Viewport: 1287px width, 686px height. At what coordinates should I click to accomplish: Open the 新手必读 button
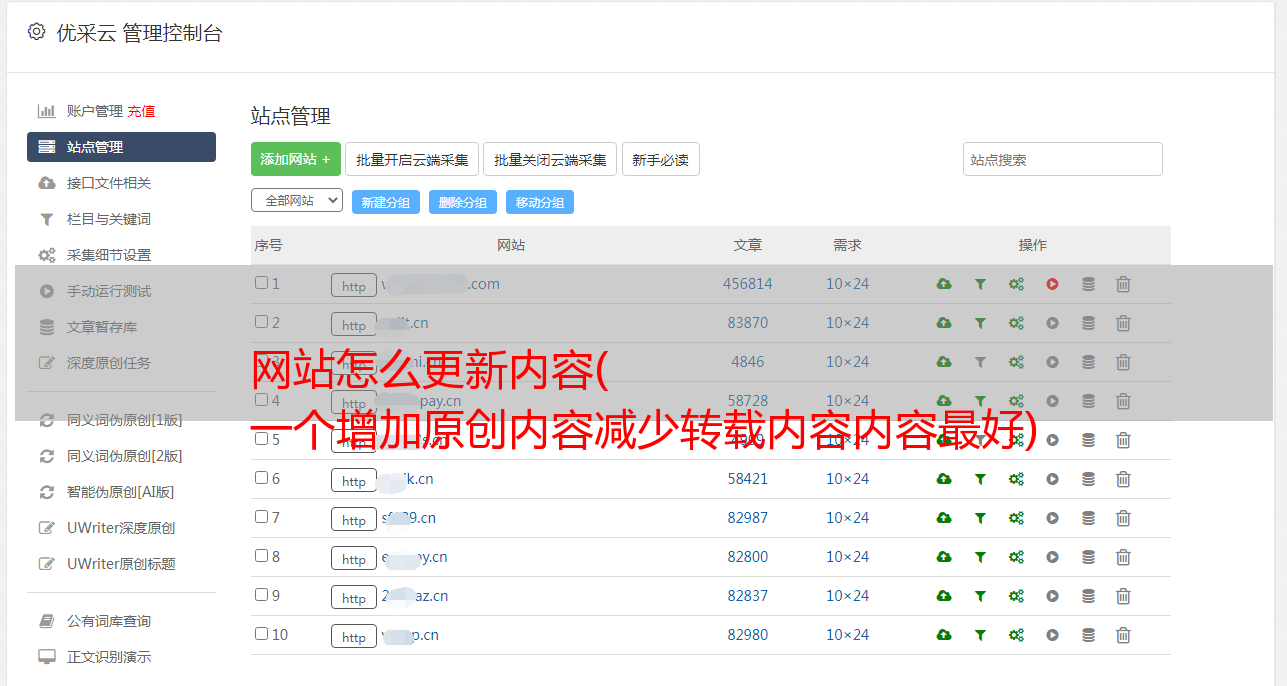click(661, 159)
